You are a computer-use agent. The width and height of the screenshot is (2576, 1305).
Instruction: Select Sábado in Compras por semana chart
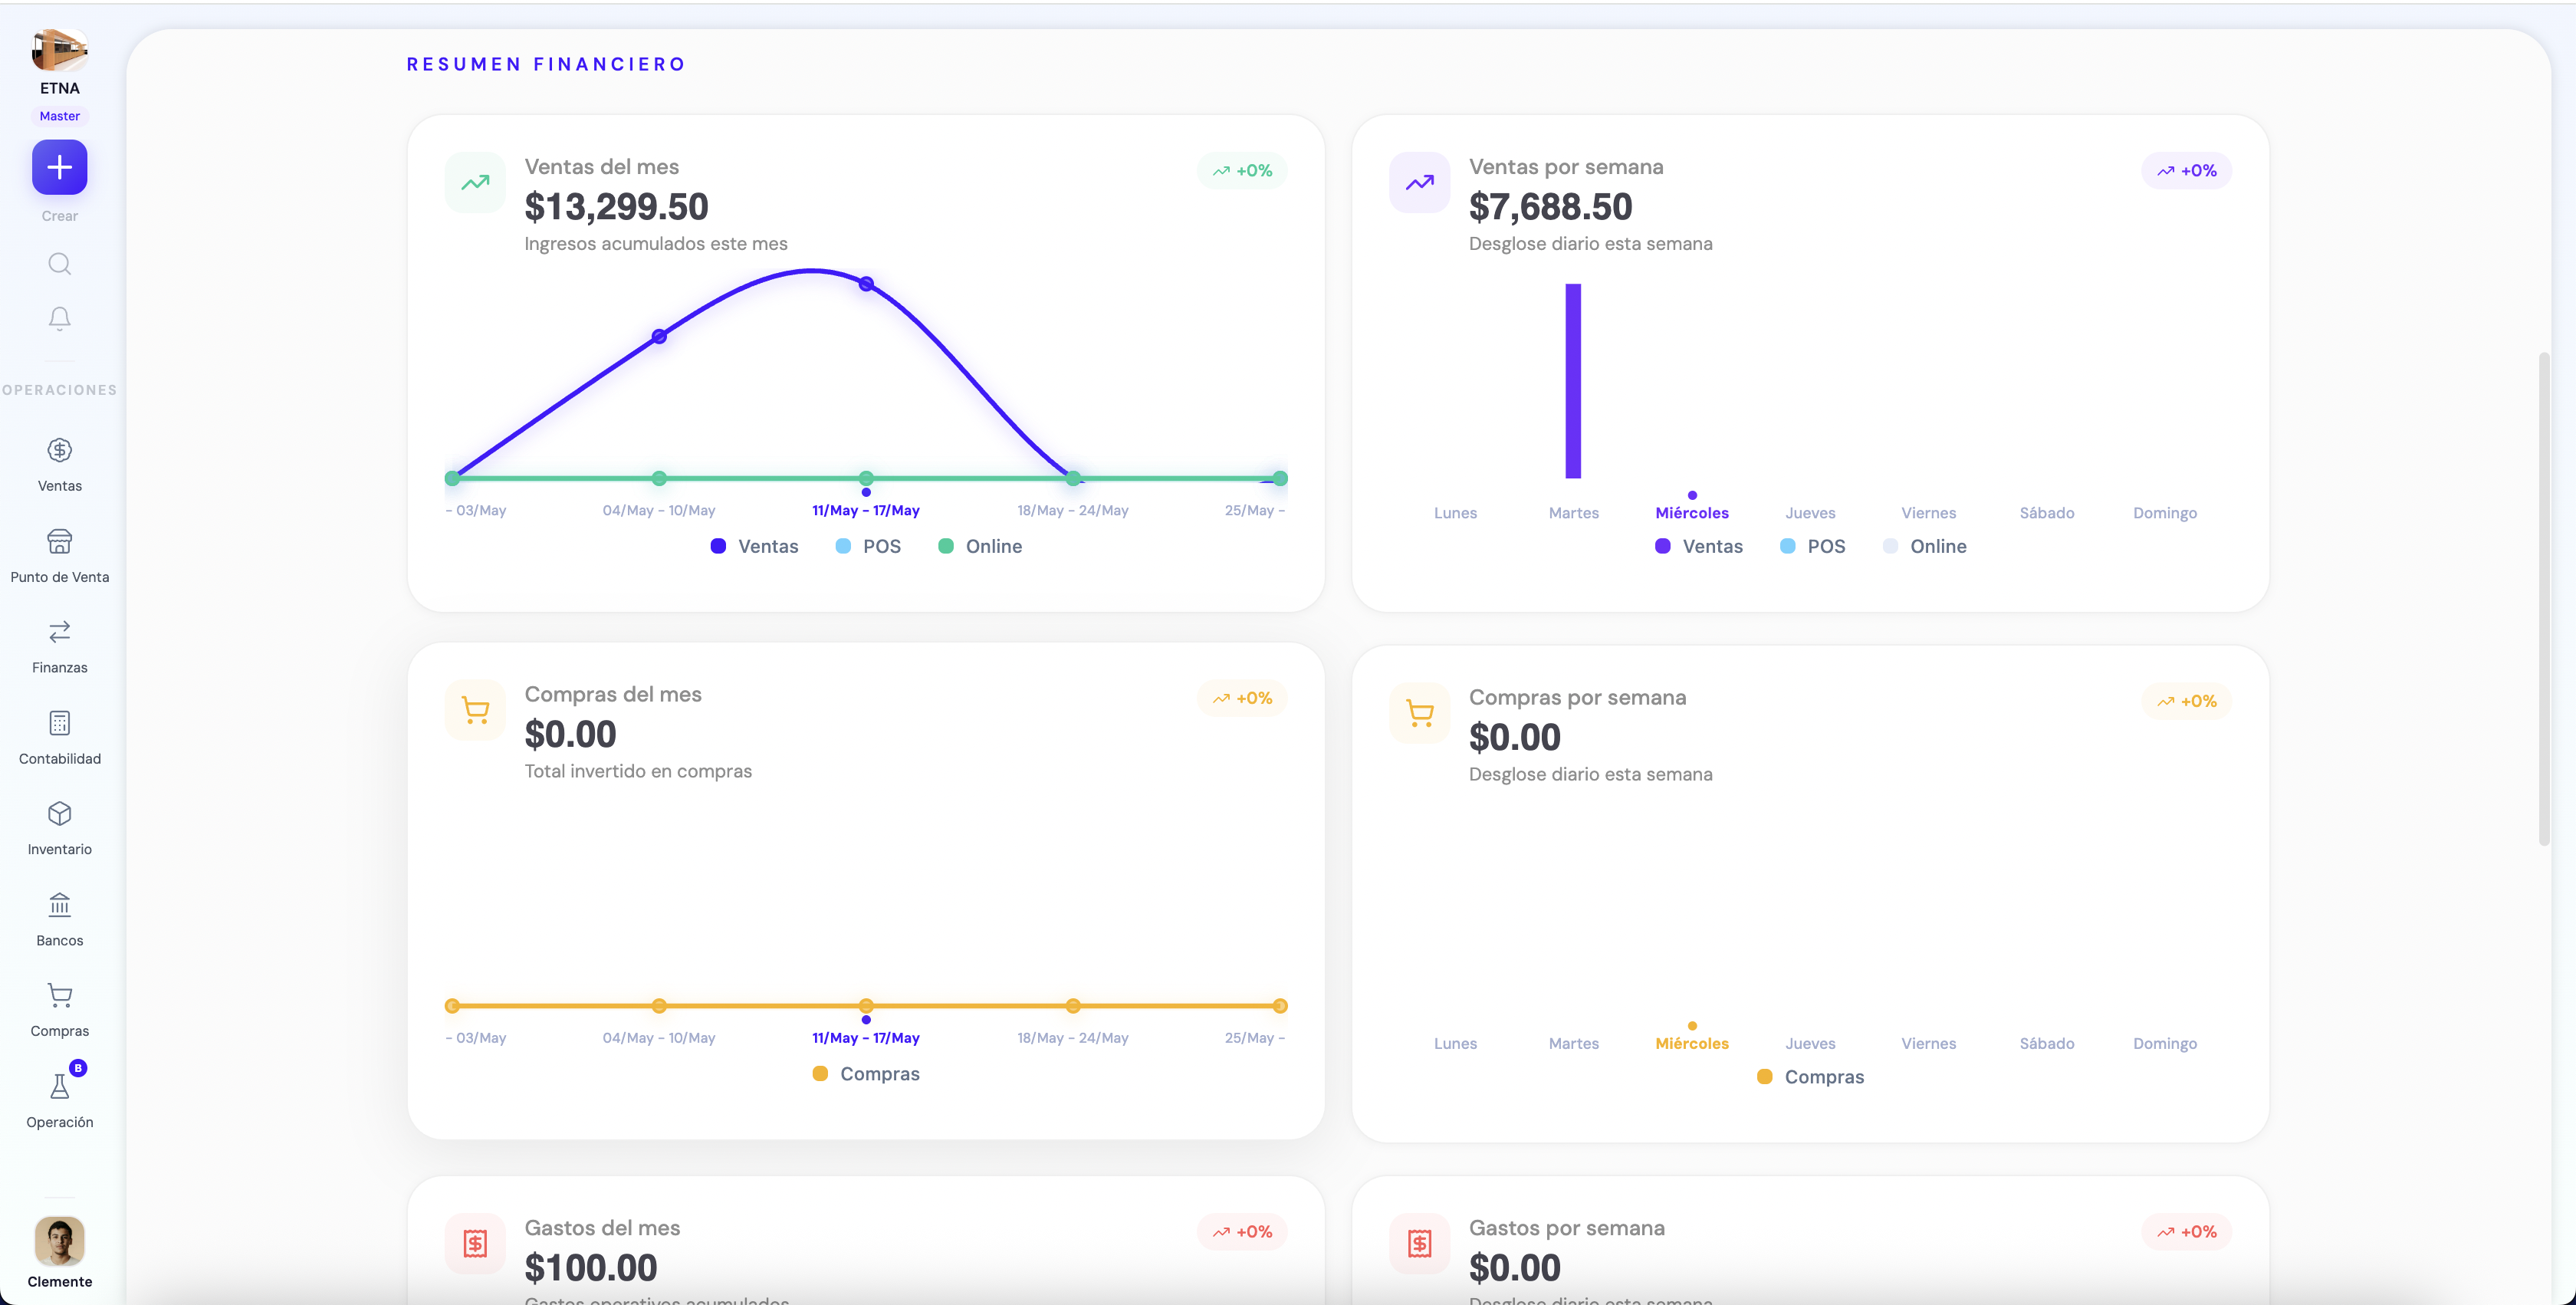(2047, 1043)
